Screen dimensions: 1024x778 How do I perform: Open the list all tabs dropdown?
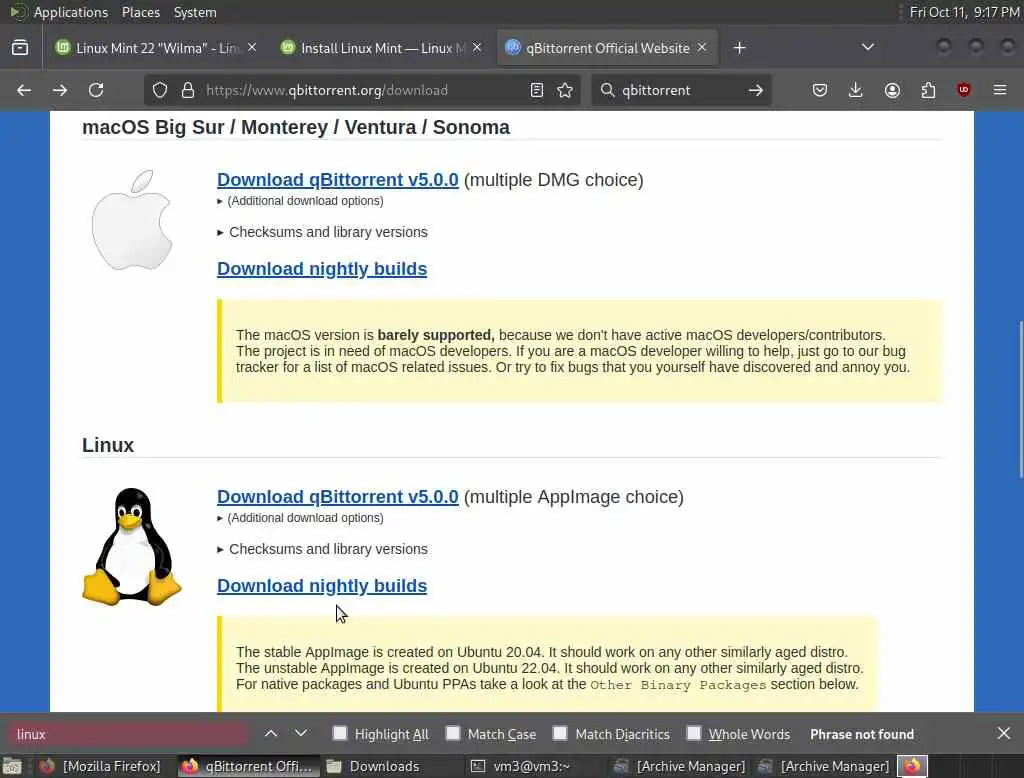868,47
